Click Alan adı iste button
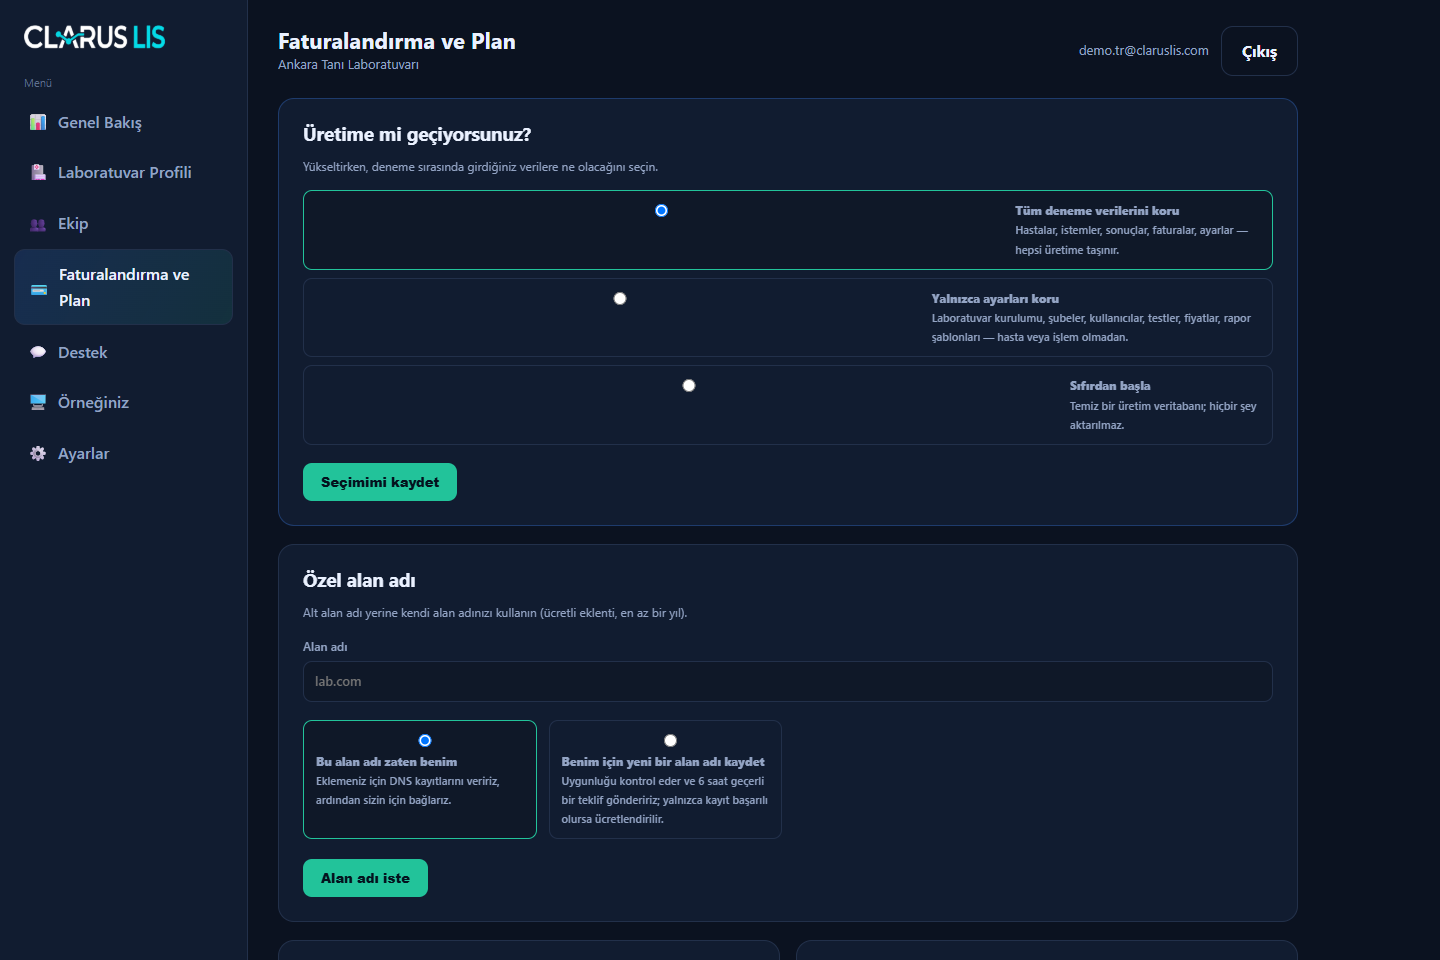The height and width of the screenshot is (960, 1440). 365,878
